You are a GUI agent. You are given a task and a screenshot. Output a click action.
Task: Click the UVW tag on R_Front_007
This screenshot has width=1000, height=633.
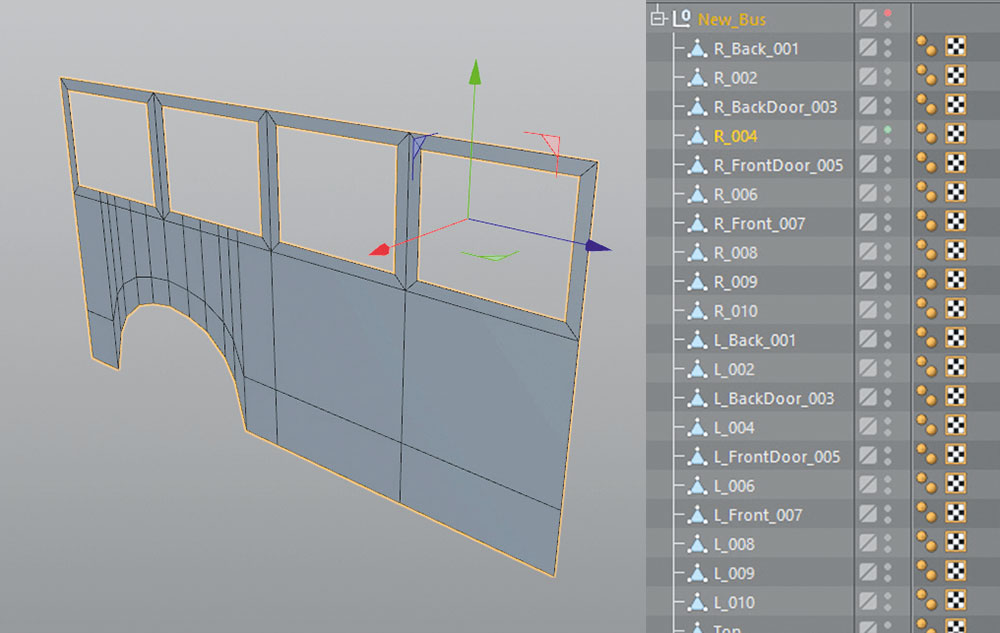click(x=955, y=222)
